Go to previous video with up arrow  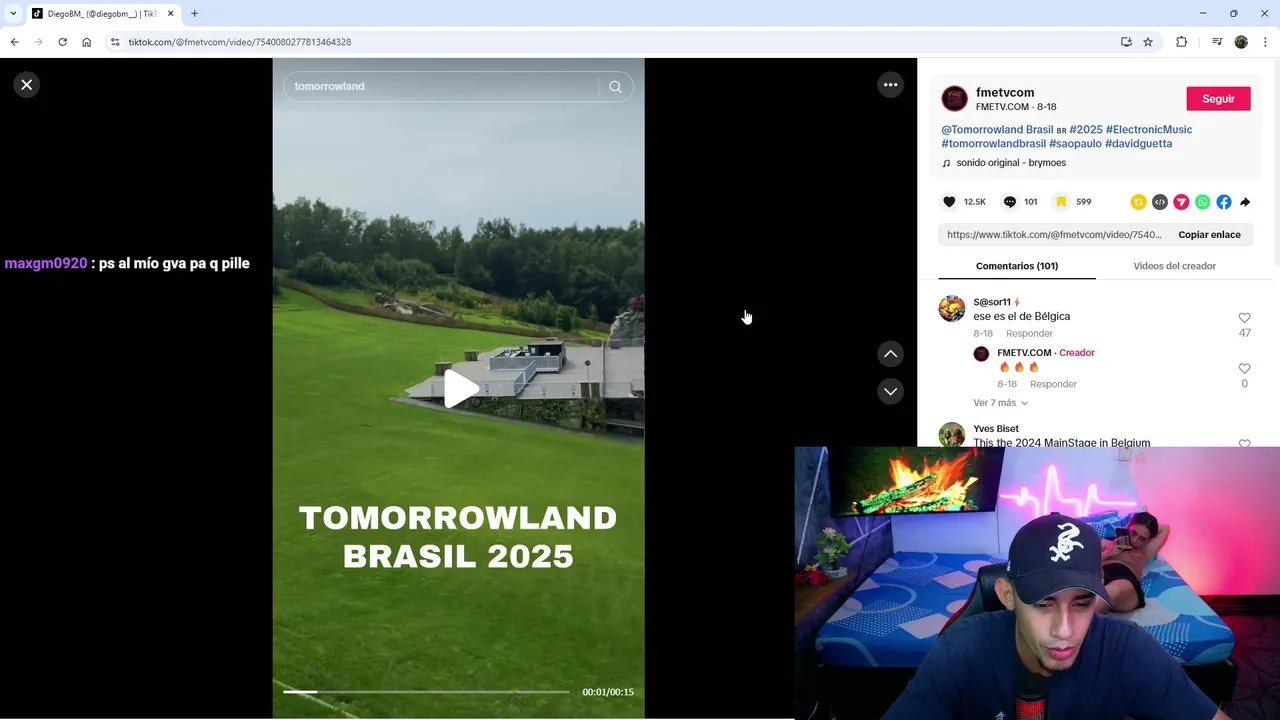coord(890,354)
